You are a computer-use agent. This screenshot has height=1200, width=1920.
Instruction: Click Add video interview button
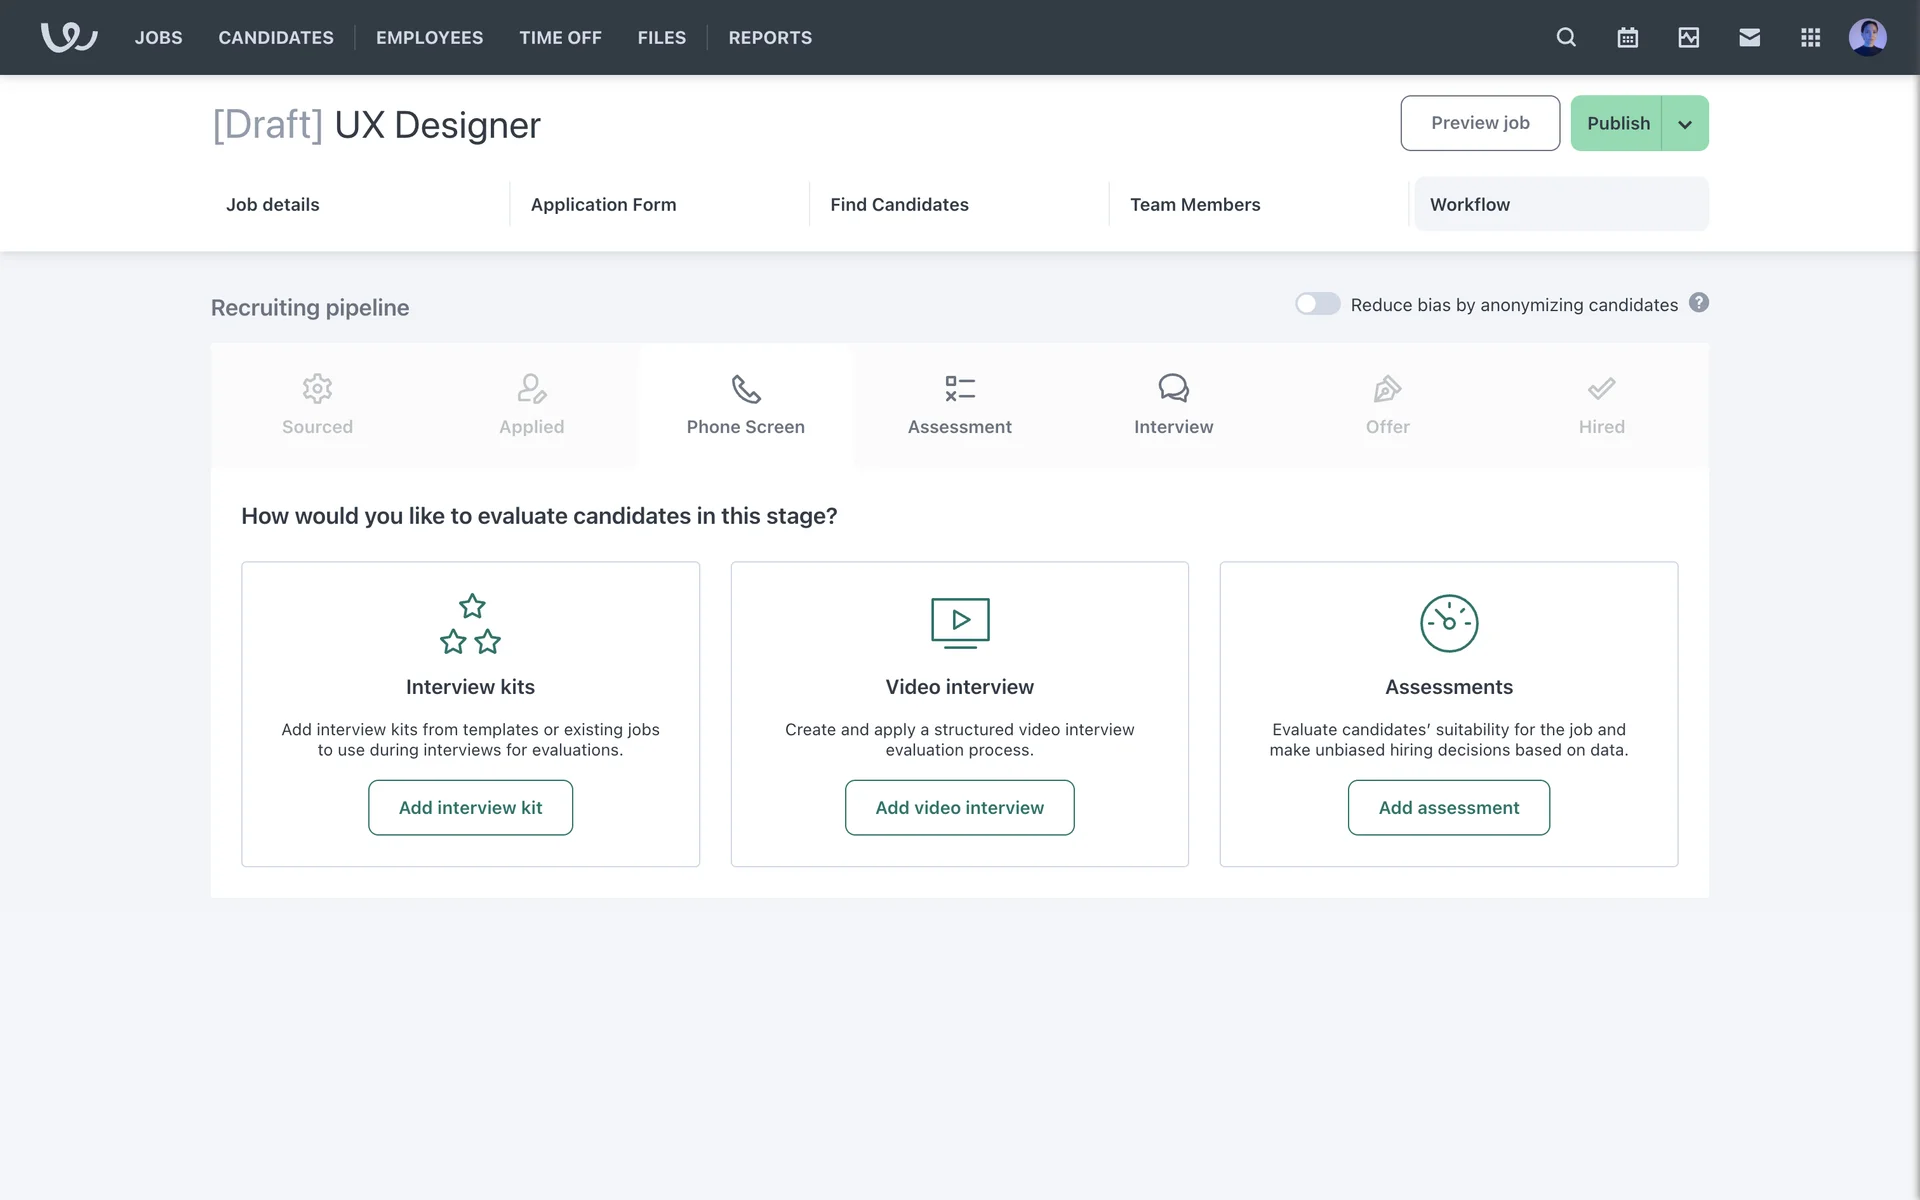point(959,807)
